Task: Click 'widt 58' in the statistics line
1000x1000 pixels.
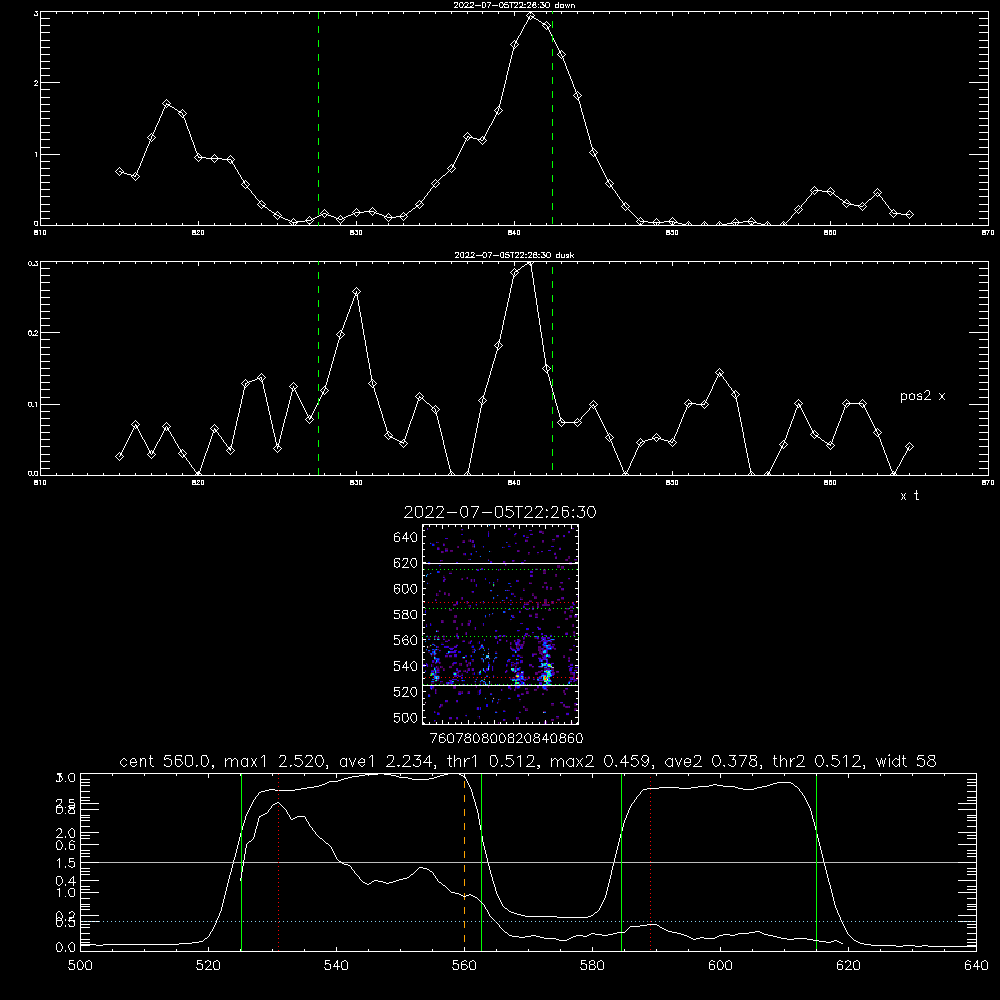Action: click(x=906, y=761)
